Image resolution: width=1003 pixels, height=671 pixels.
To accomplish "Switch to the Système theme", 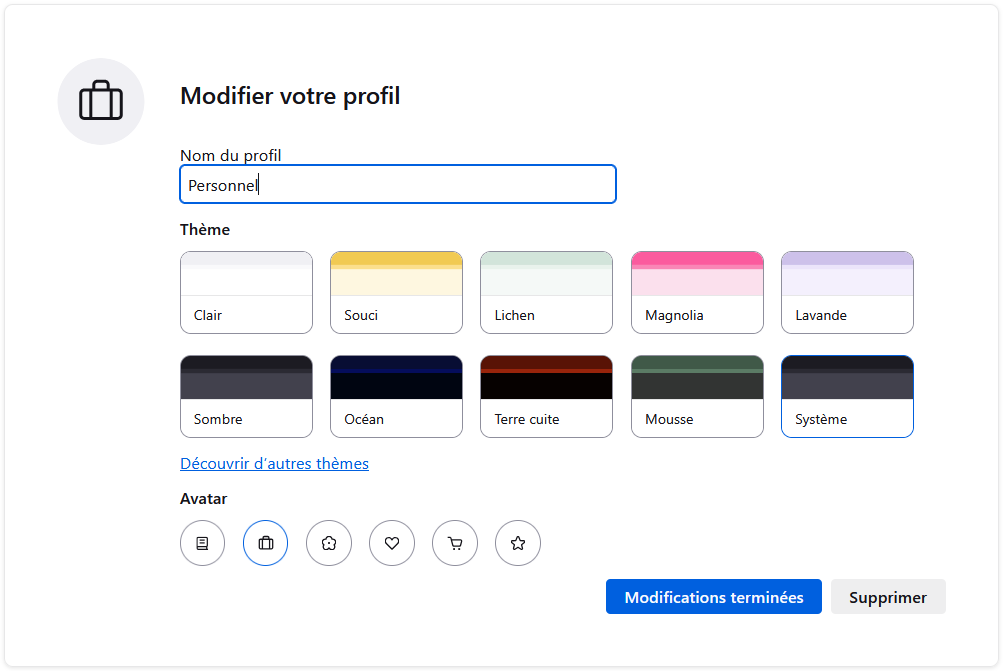I will (846, 396).
